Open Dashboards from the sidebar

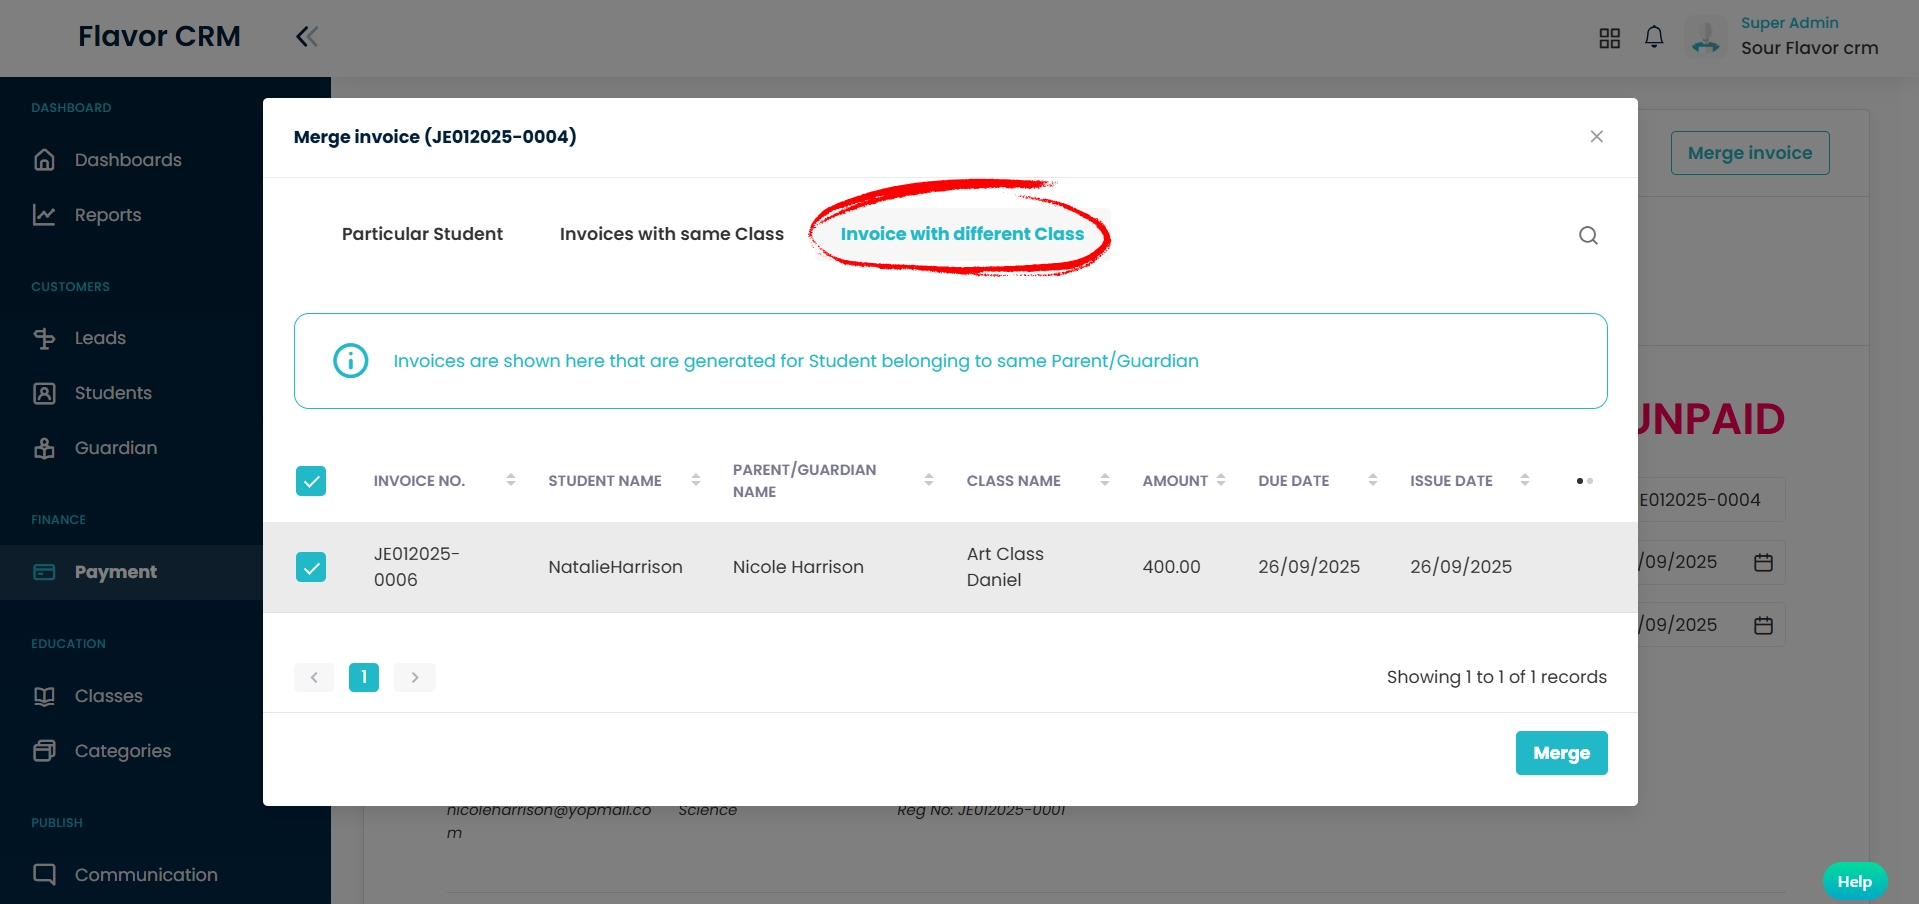pyautogui.click(x=128, y=160)
